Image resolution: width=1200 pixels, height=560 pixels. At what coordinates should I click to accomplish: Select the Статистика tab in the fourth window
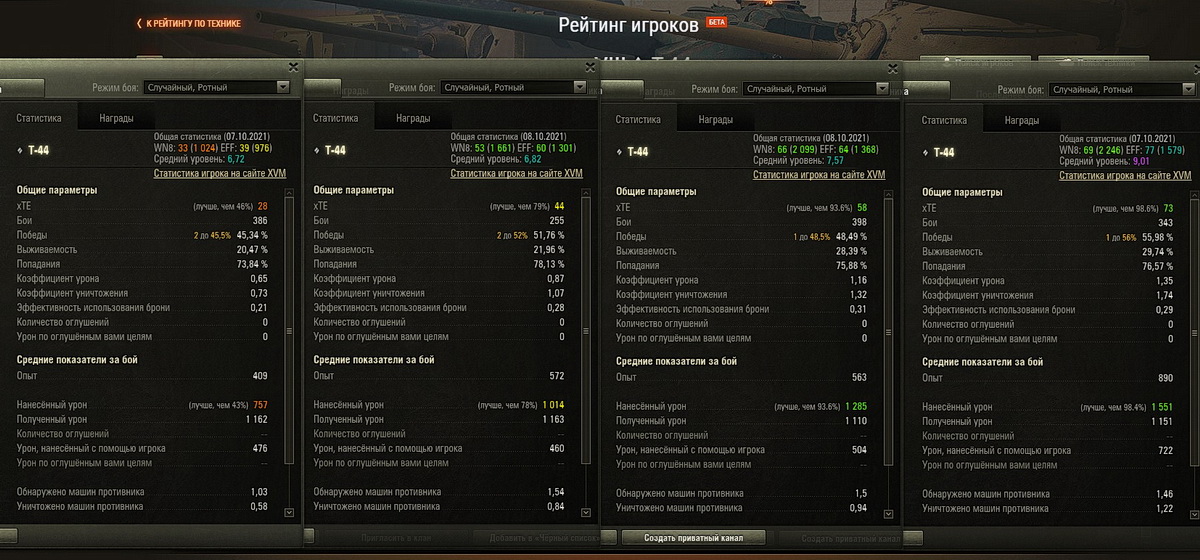tap(943, 120)
